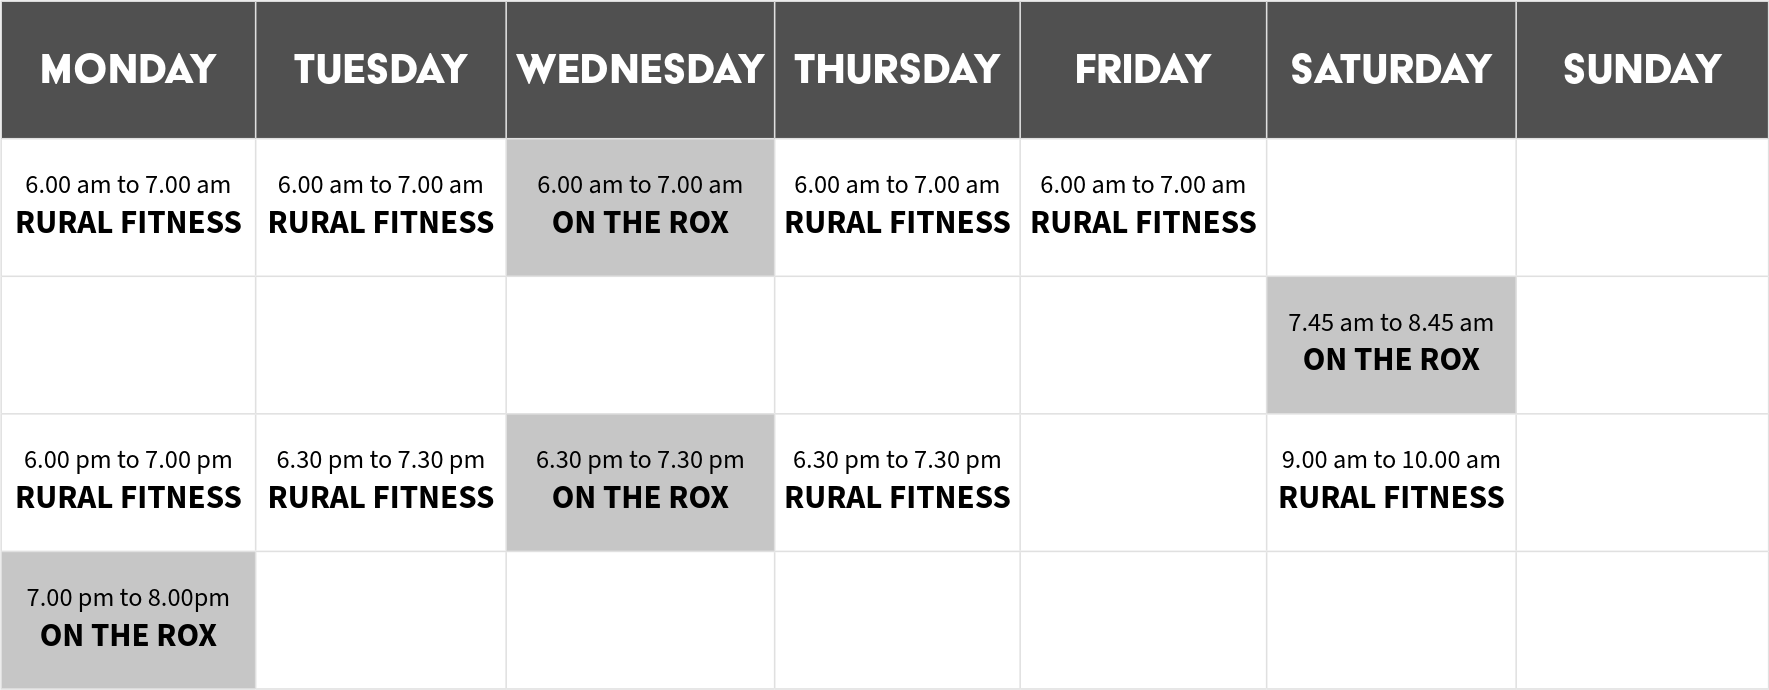The height and width of the screenshot is (690, 1769).
Task: Click the empty Sunday 6.00 am cell
Action: tap(1642, 207)
